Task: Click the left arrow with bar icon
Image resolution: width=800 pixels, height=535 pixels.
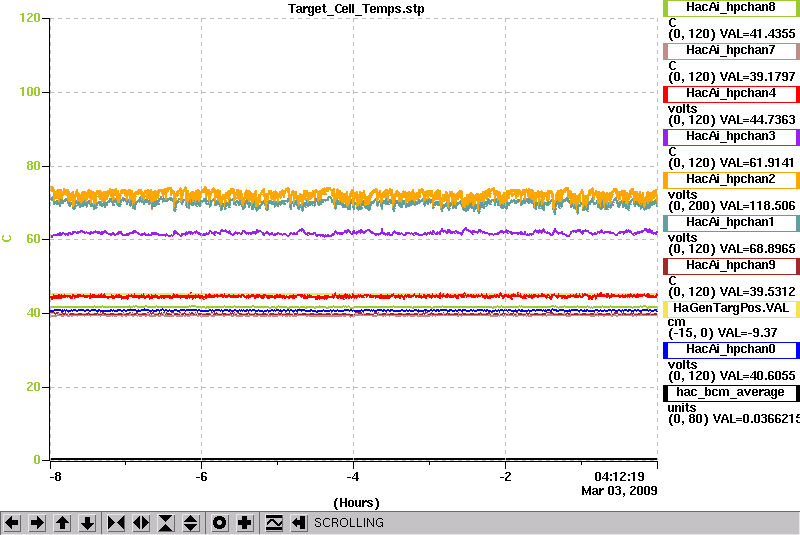Action: (x=299, y=523)
